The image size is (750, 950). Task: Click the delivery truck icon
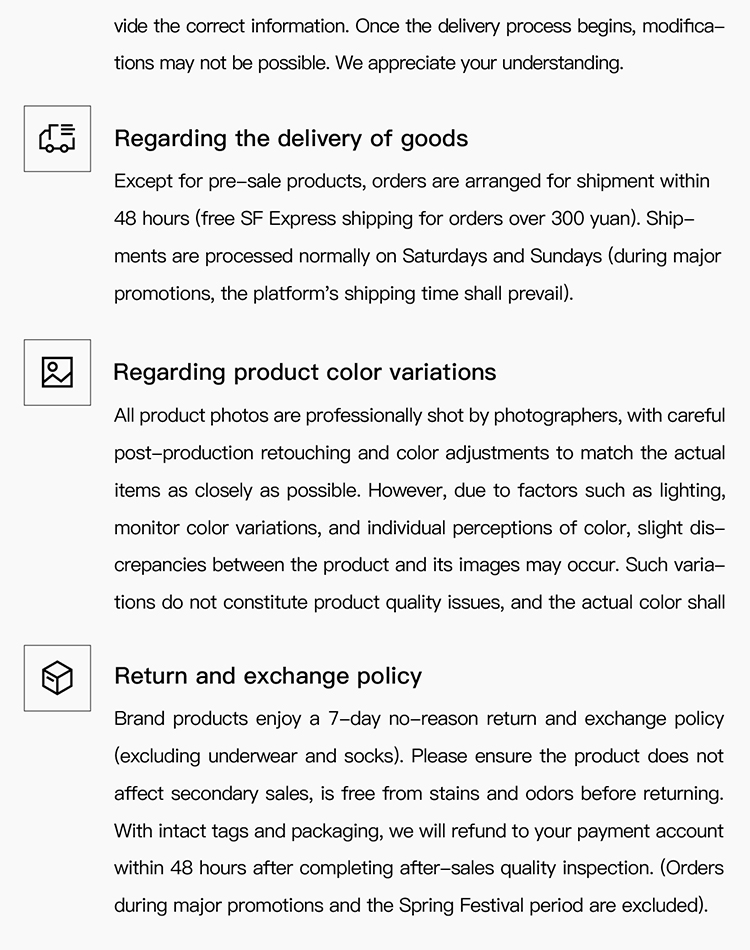[x=57, y=138]
